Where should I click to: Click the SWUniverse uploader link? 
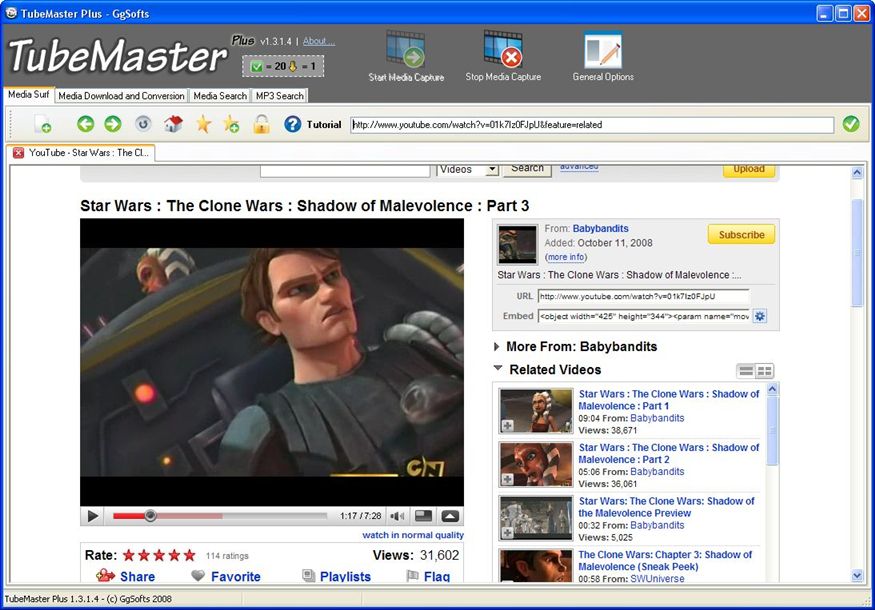tap(657, 579)
